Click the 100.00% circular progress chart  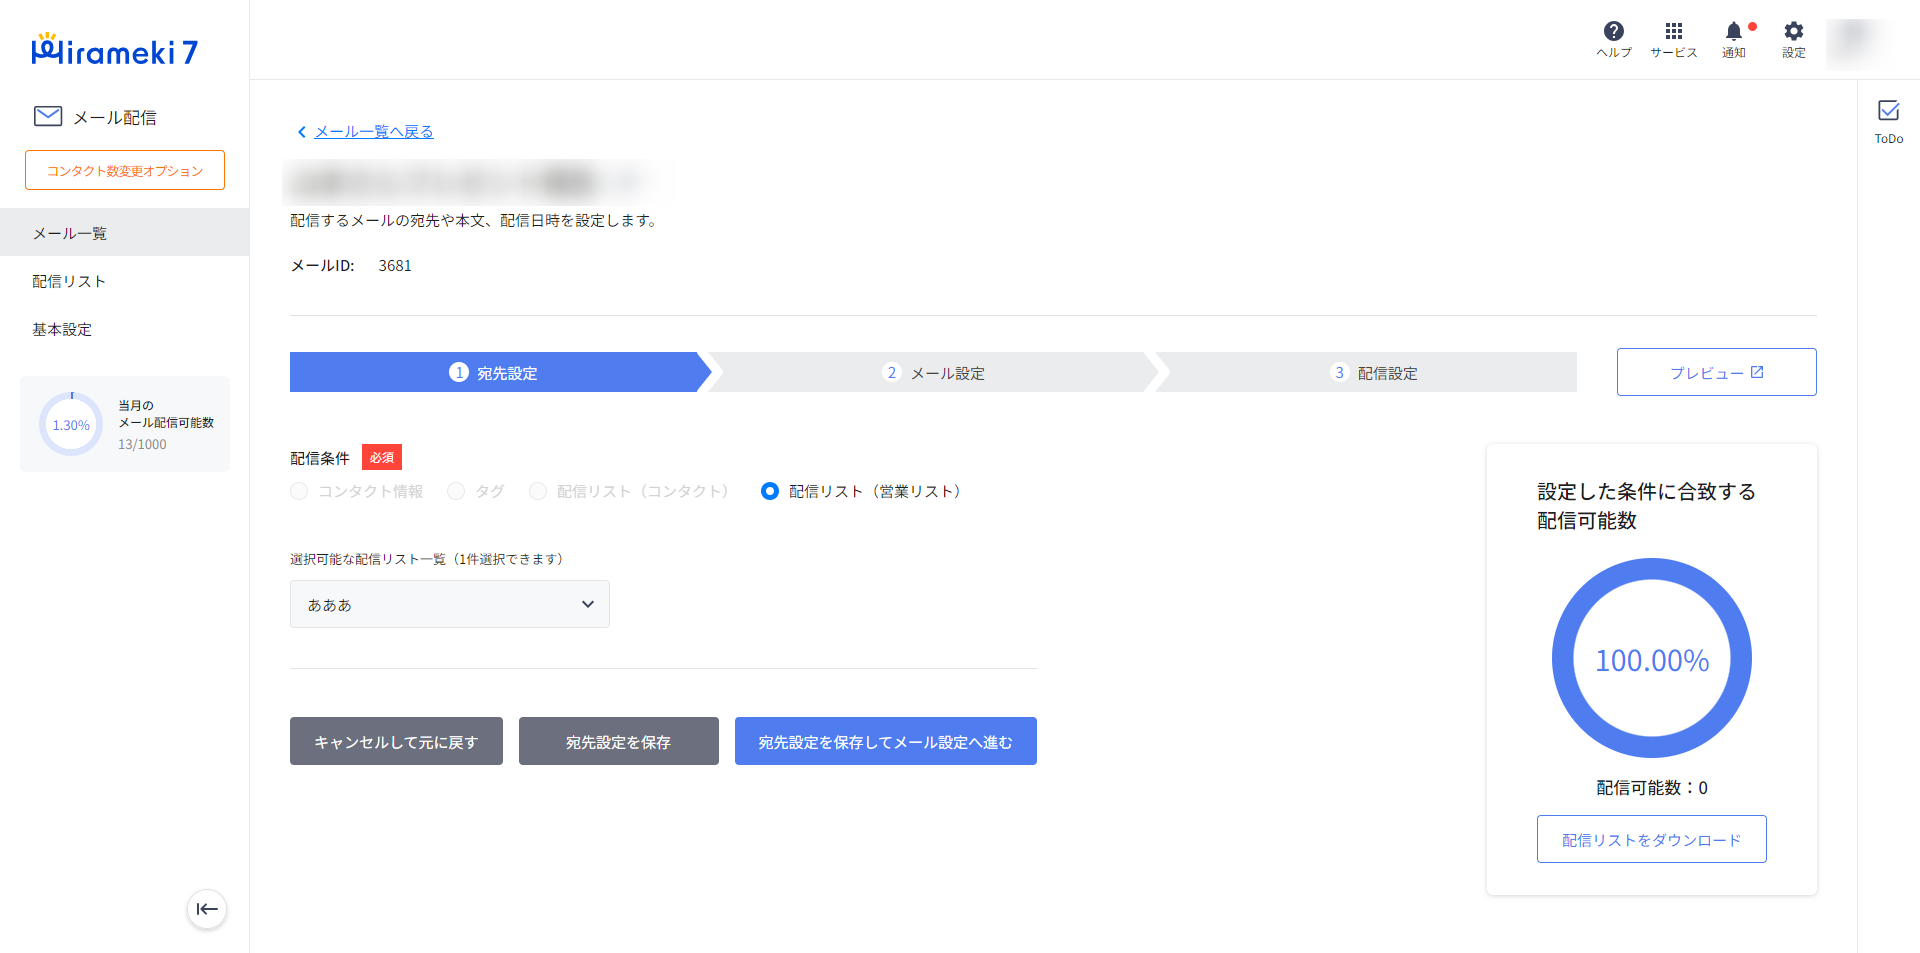(x=1651, y=658)
